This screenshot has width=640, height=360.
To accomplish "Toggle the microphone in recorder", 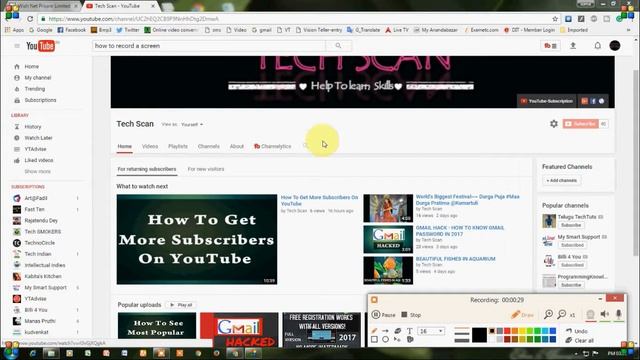I will 619,314.
